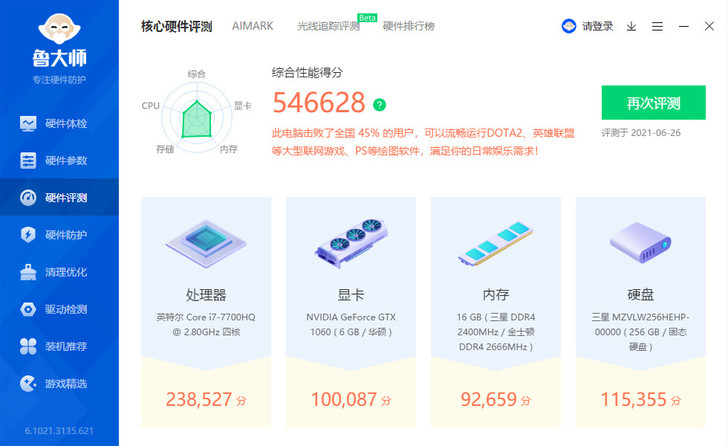Click the 三星 MZVLW256HEHP disk description
The width and height of the screenshot is (728, 446).
click(641, 332)
